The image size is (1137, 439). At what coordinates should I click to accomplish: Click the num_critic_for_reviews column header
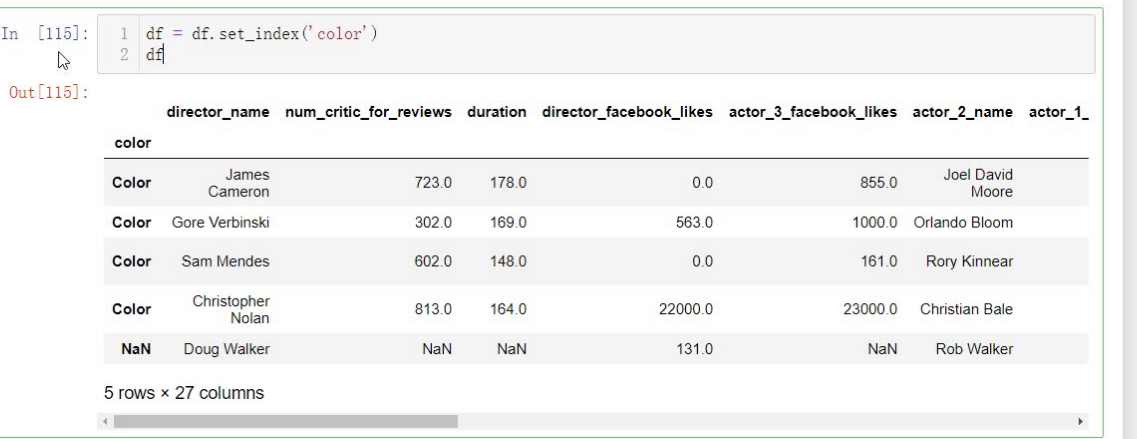point(368,112)
